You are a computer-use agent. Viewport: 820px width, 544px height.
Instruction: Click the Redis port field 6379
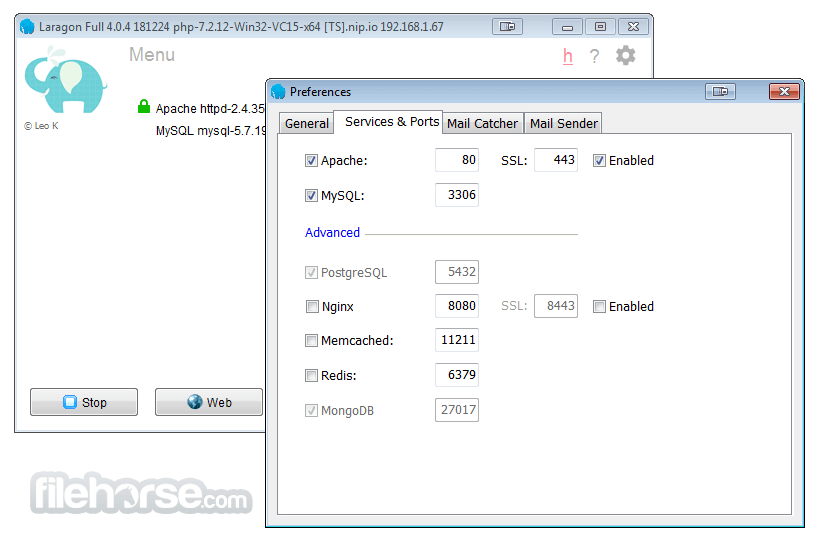click(x=457, y=375)
